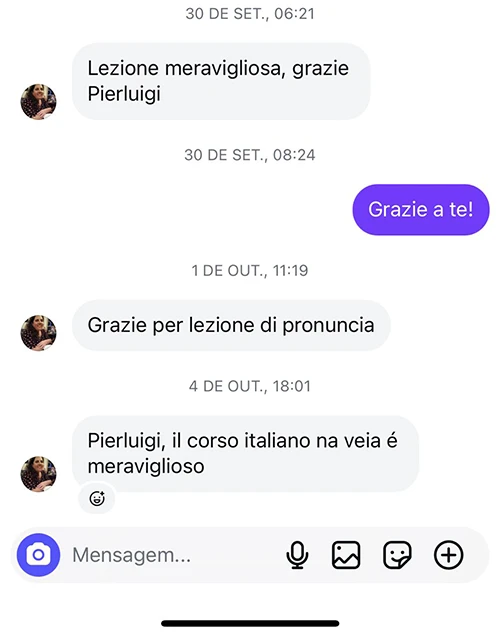The width and height of the screenshot is (500, 637).
Task: Select the 'Lezione meravigliosa, grazie Pierluigi' message
Action: coord(221,81)
